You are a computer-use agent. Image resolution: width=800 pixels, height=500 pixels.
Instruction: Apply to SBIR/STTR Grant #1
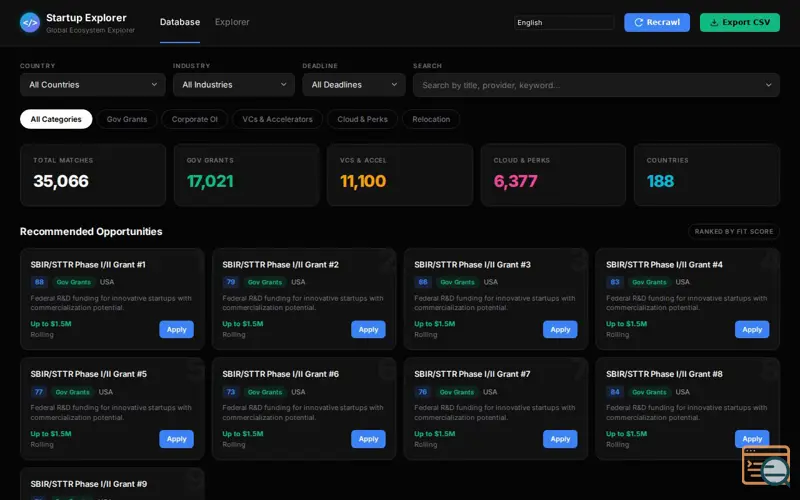tap(177, 330)
